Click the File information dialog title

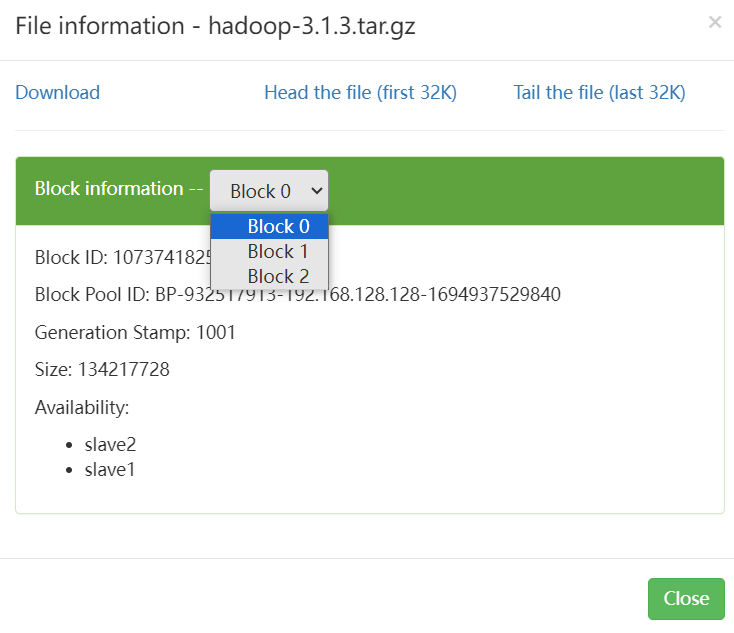[x=215, y=26]
